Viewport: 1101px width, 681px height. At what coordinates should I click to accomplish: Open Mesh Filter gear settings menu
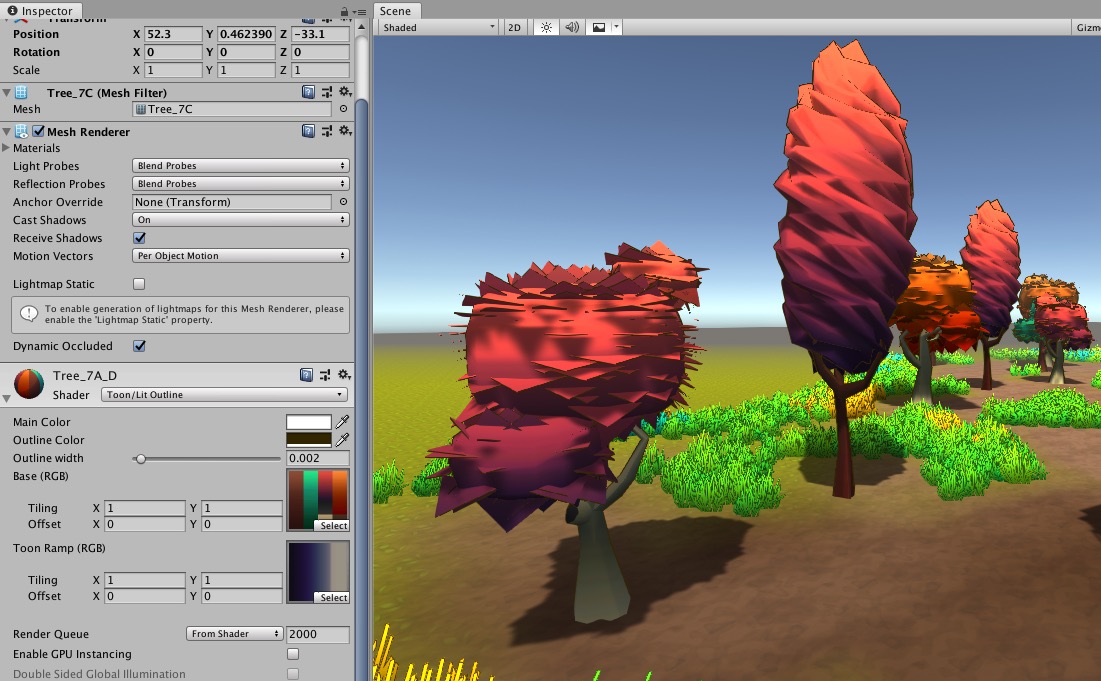pos(345,92)
